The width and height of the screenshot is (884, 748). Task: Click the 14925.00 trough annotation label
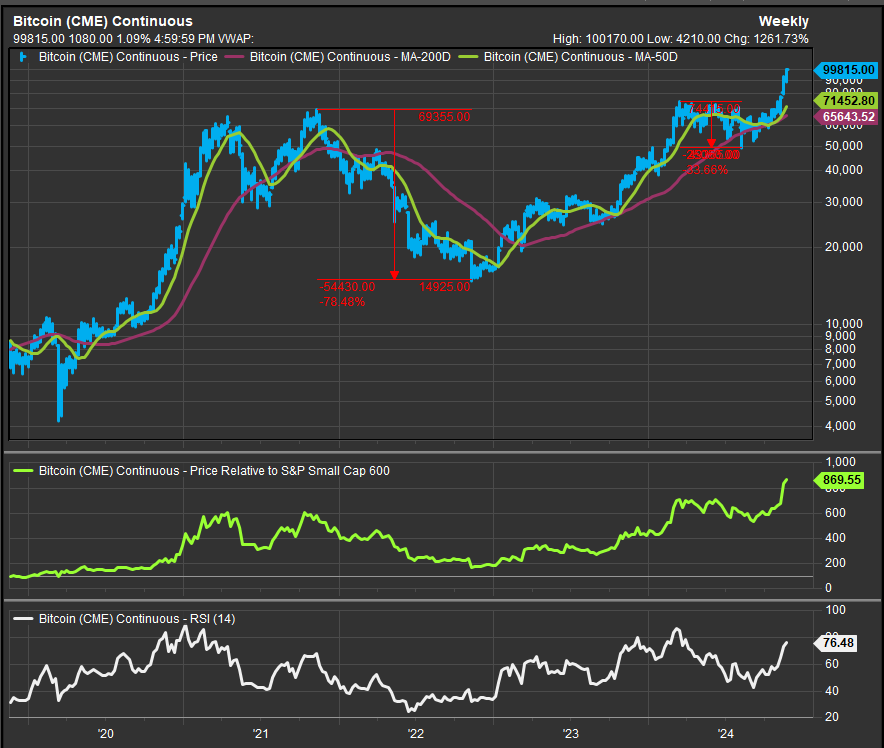tap(444, 287)
